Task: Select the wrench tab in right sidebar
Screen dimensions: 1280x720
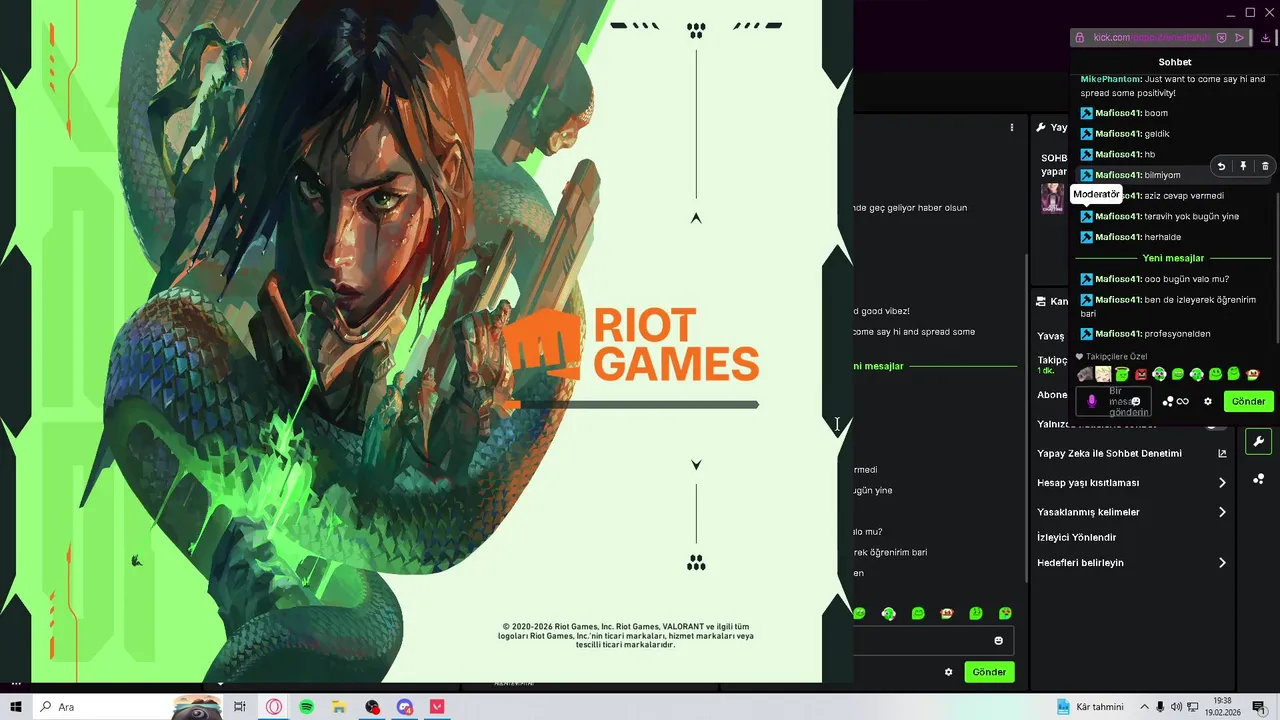Action: (x=1258, y=441)
